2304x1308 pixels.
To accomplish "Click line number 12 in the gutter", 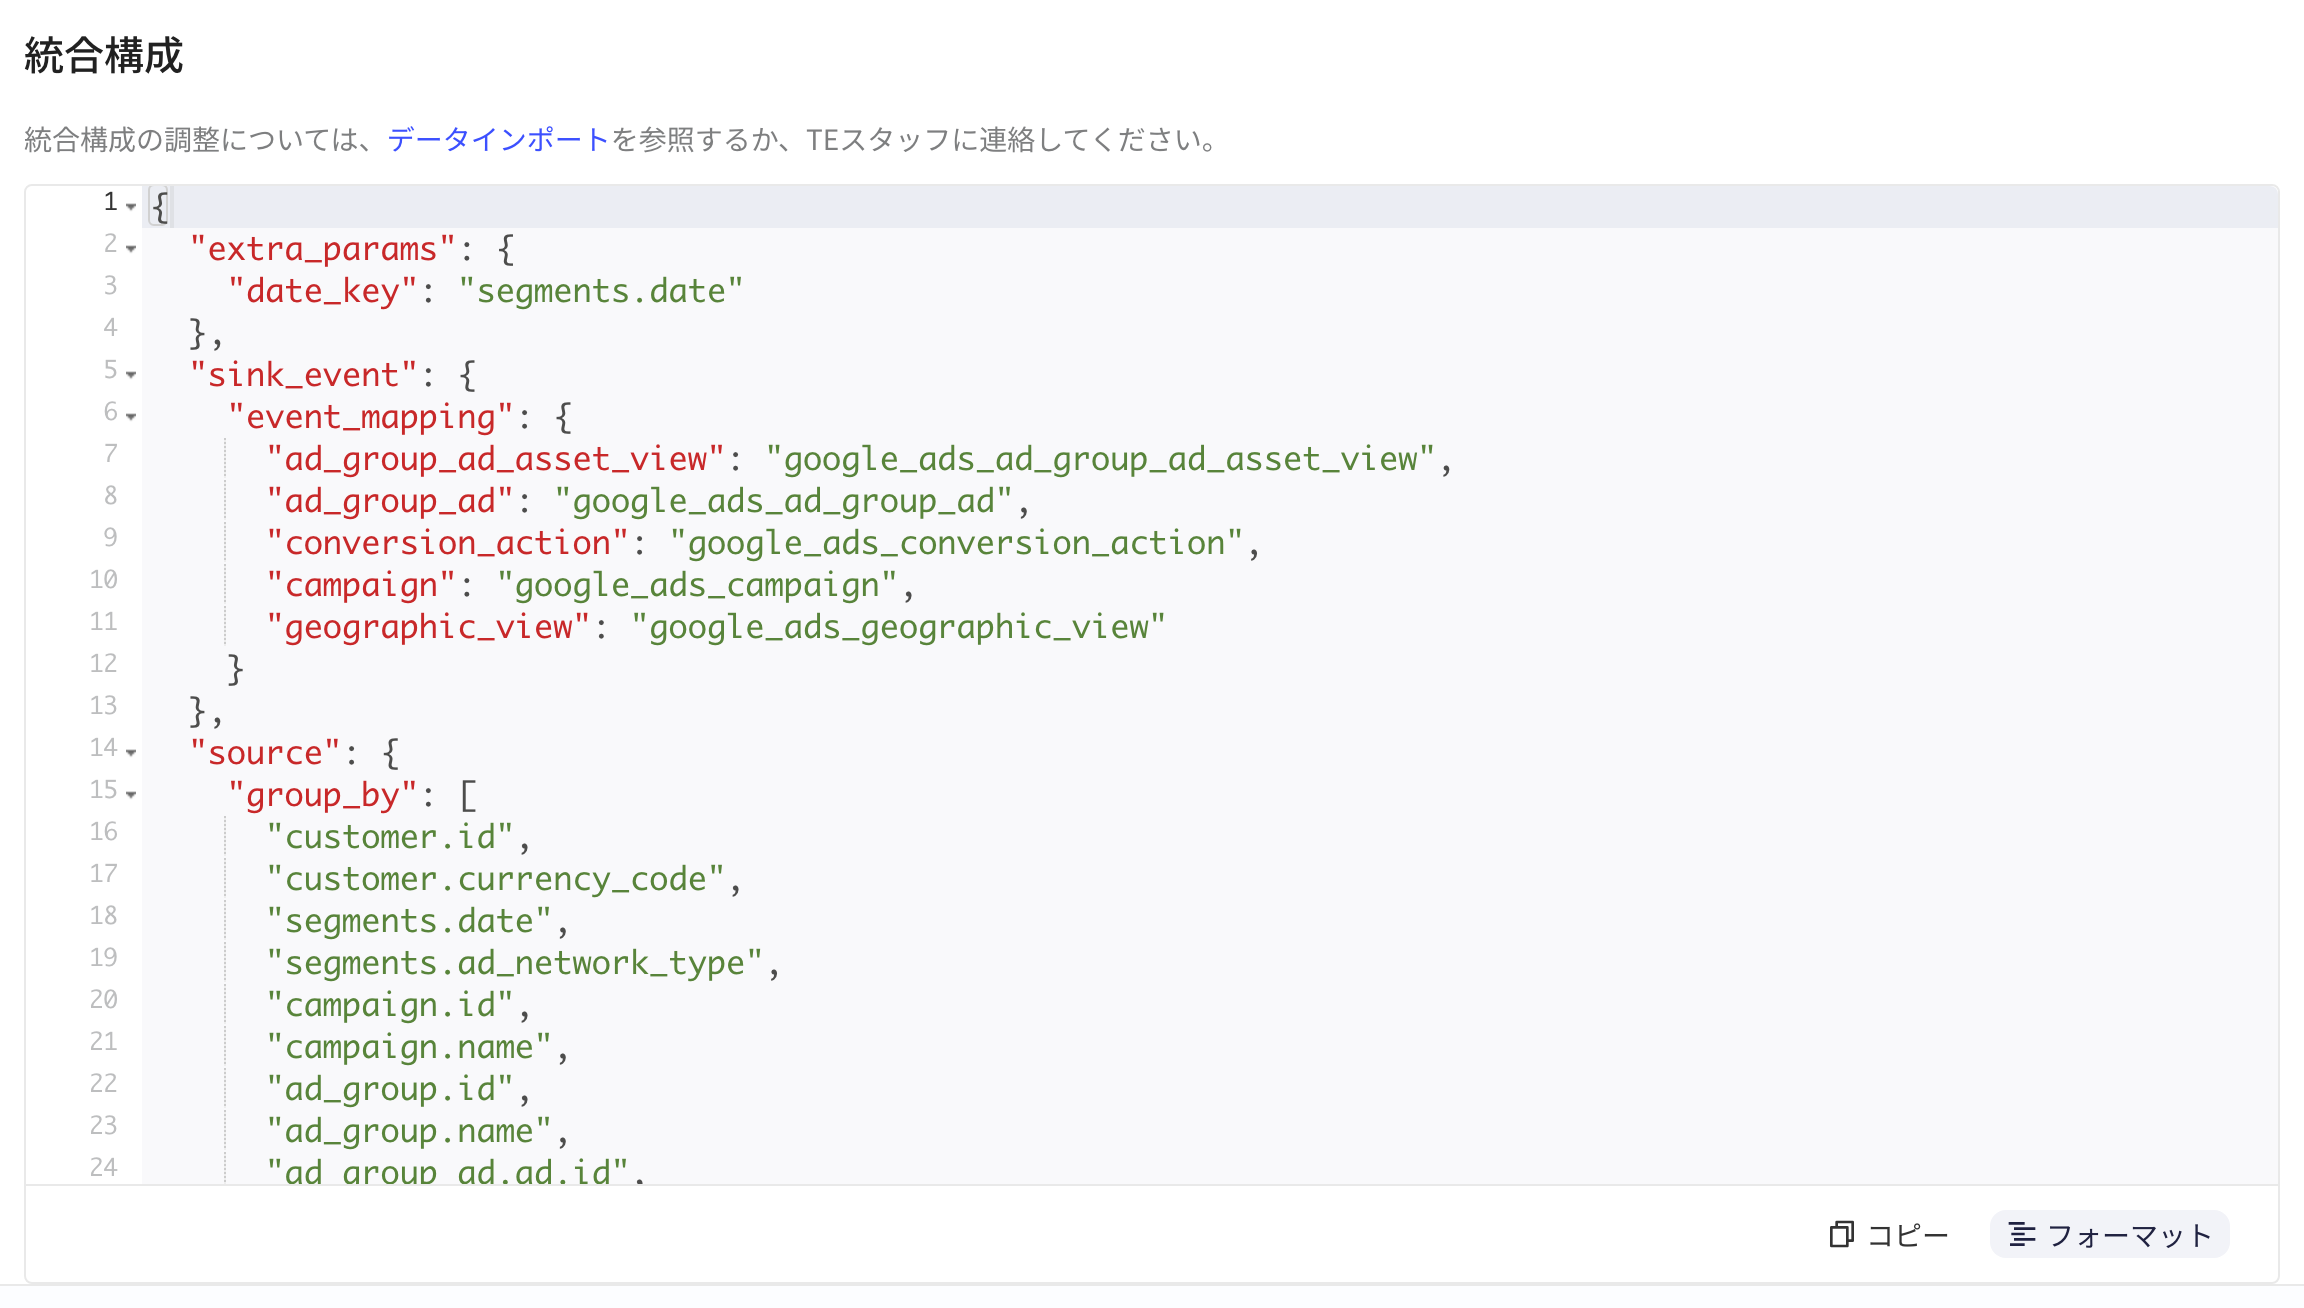I will point(103,663).
